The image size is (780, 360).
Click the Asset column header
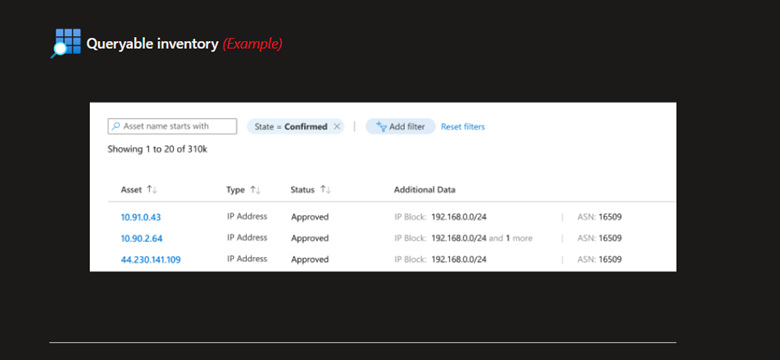tap(131, 189)
